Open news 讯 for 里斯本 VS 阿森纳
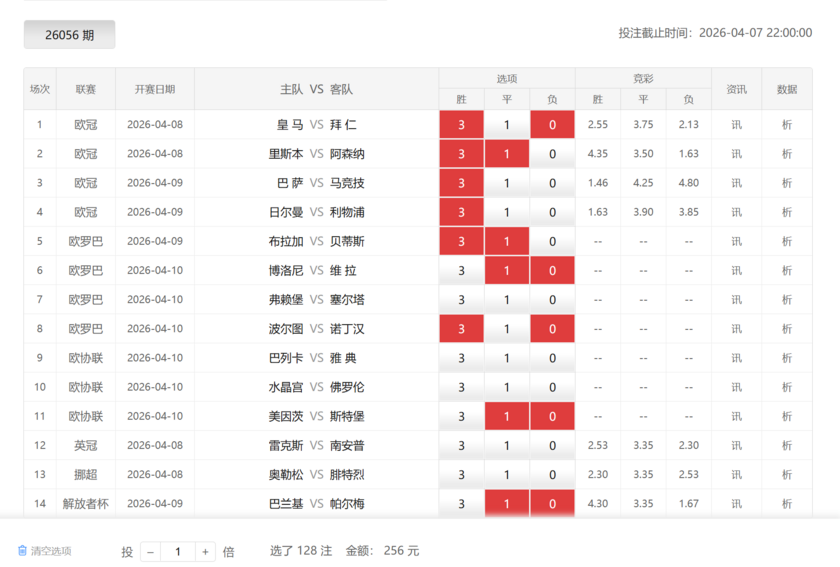840x567 pixels. point(737,154)
